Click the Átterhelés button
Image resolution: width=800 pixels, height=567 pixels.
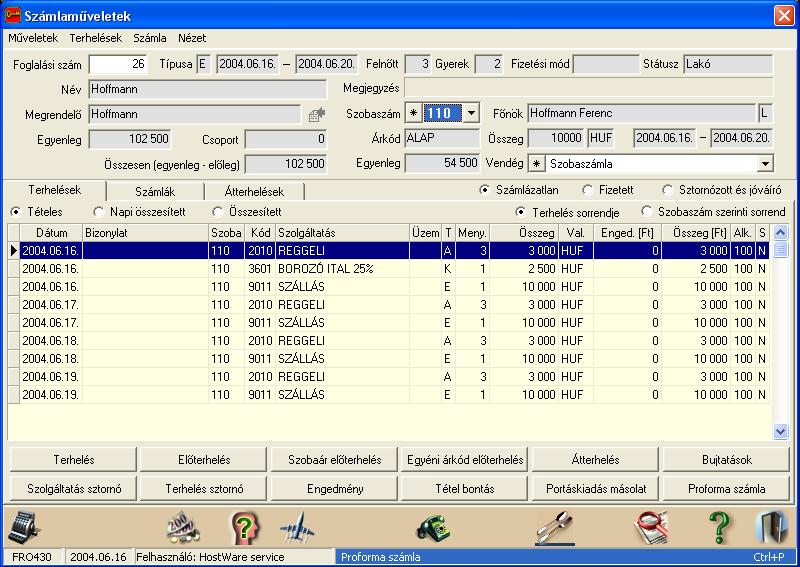pyautogui.click(x=595, y=459)
